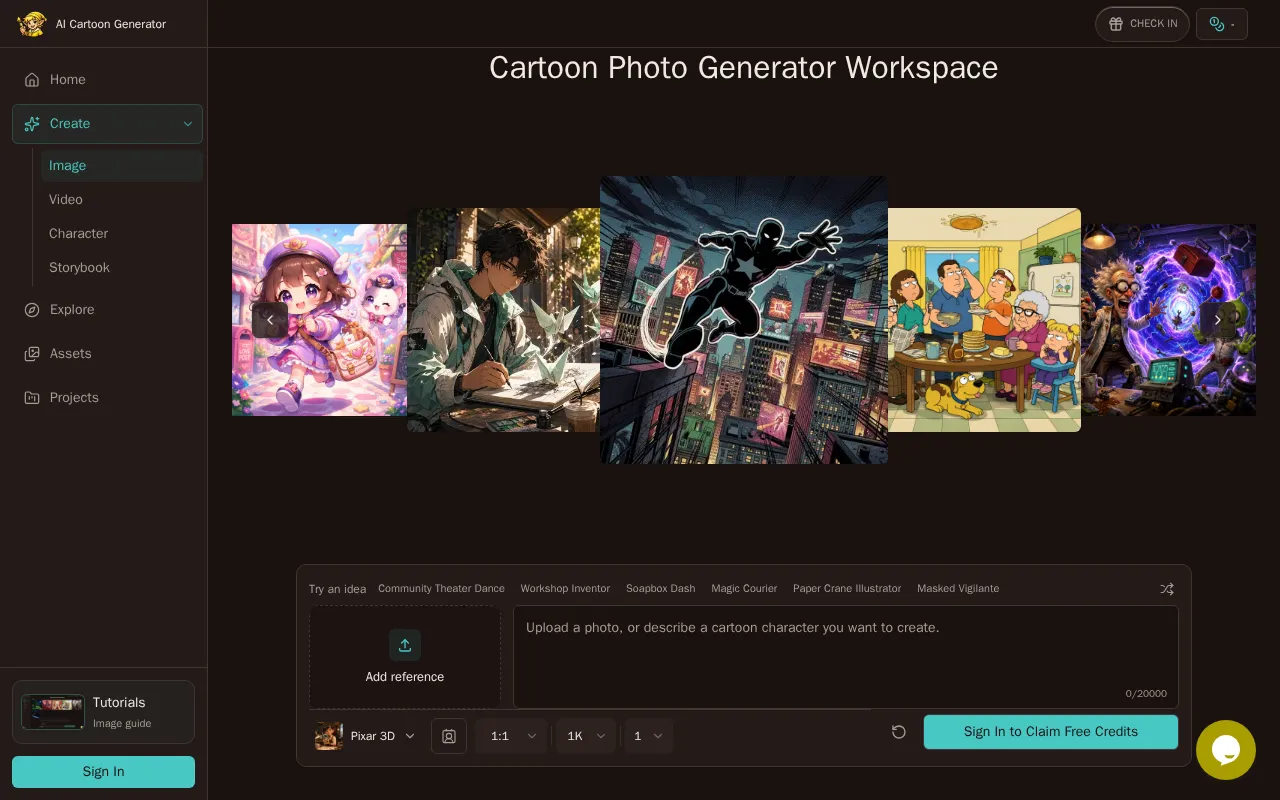The image size is (1280, 800).
Task: Click Sign In to Claim Free Credits
Action: (1051, 732)
